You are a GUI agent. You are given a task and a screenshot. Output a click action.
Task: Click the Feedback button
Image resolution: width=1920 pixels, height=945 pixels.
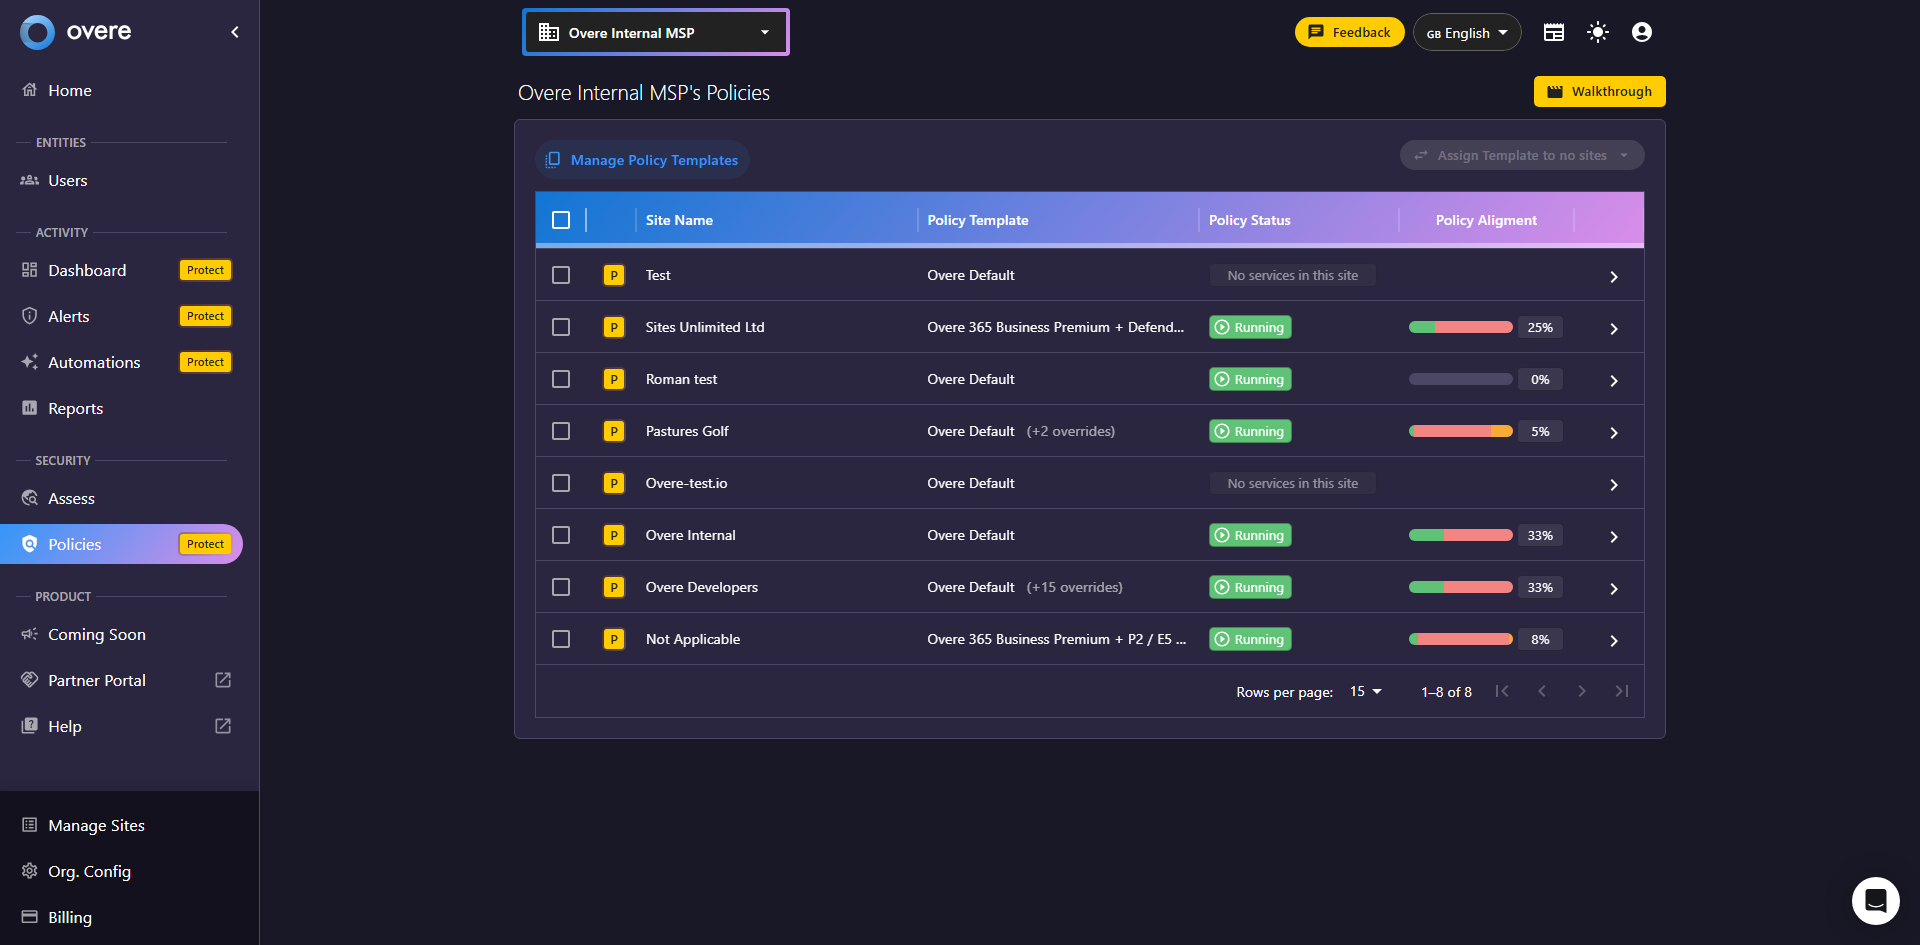(x=1349, y=32)
